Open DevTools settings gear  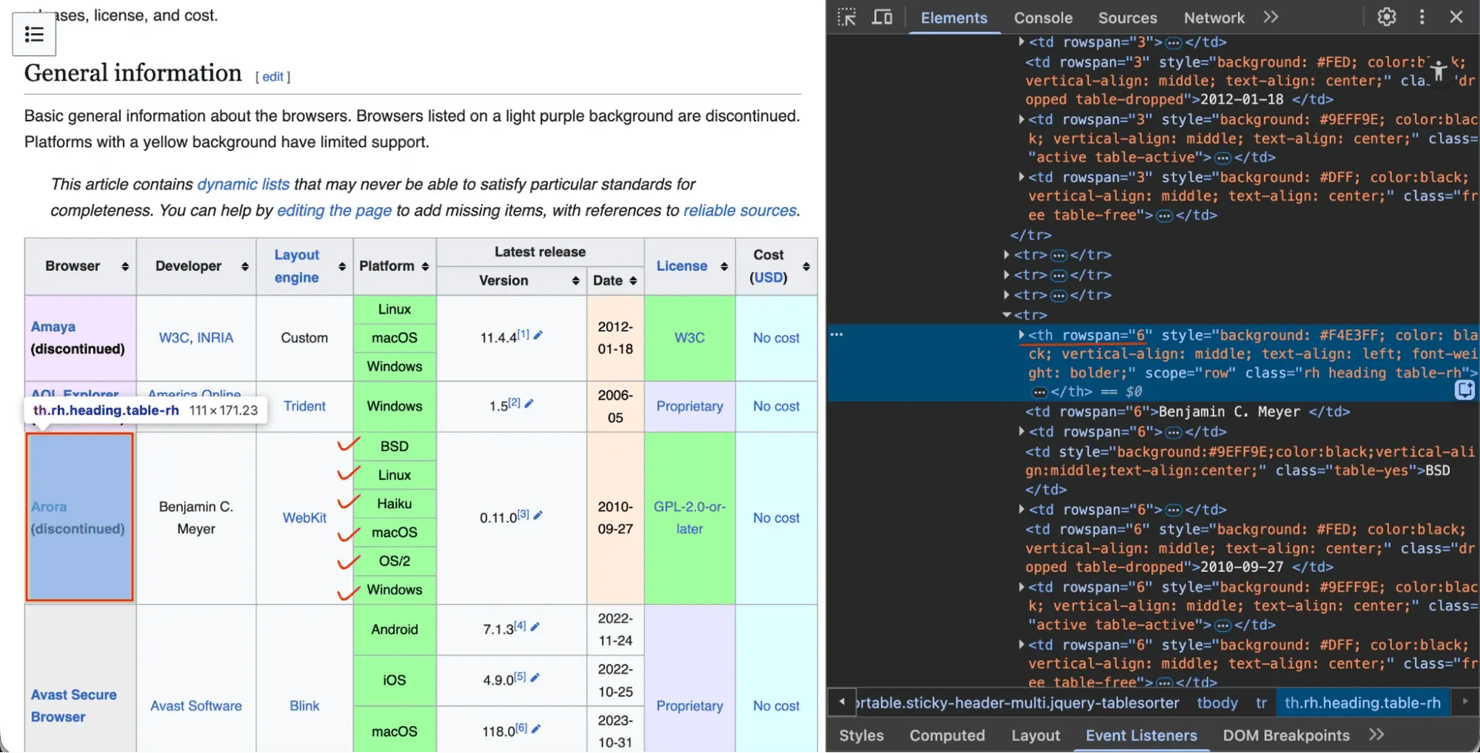point(1386,17)
